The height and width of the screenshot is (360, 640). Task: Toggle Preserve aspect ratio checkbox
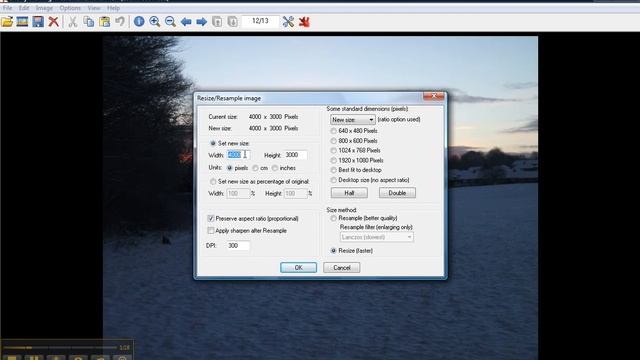(x=211, y=219)
